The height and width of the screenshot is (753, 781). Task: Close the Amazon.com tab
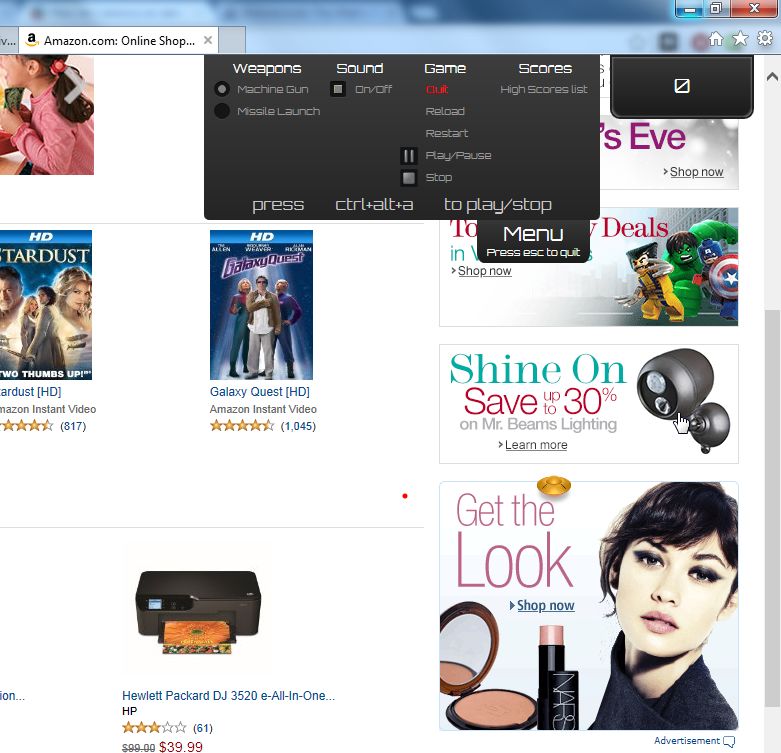(208, 40)
